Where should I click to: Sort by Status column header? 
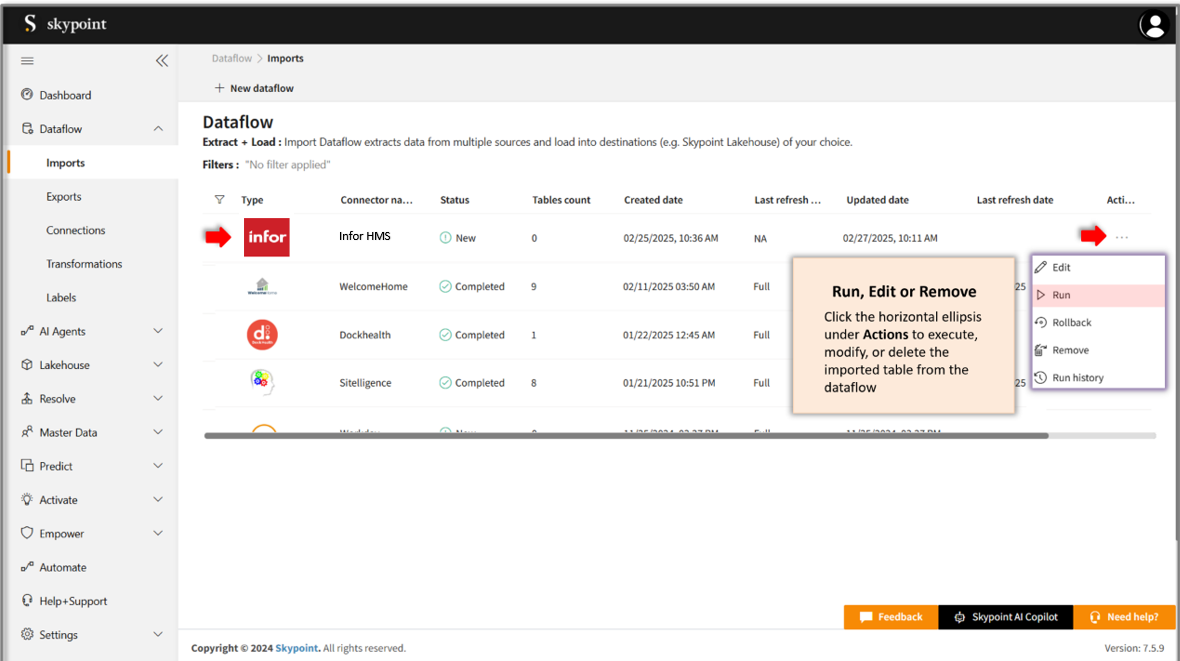[x=455, y=200]
